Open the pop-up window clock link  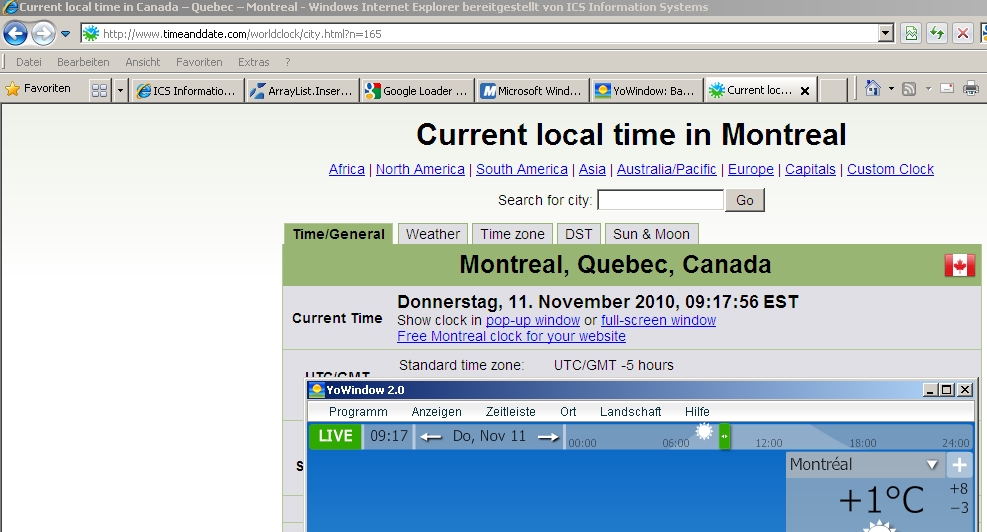tap(533, 320)
